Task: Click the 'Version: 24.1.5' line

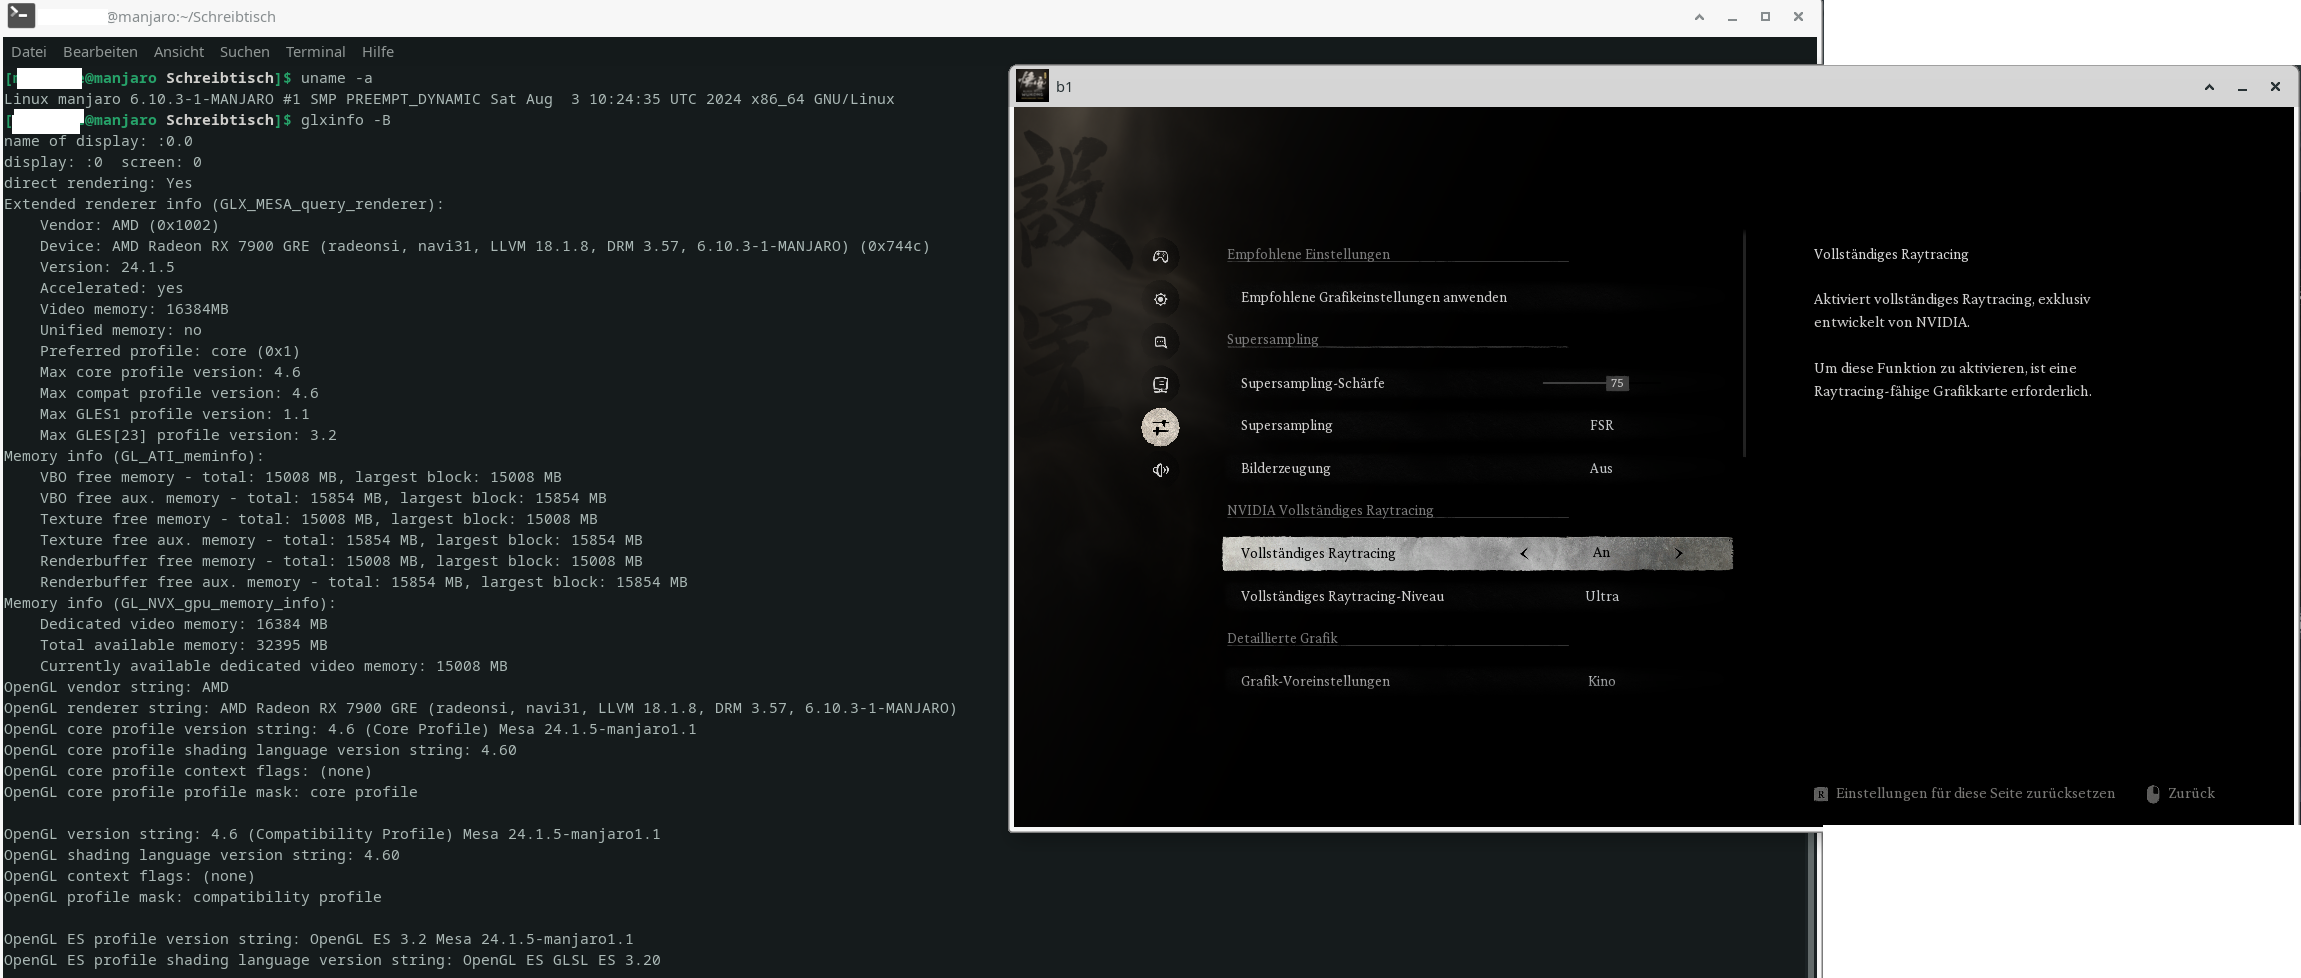Action: pos(107,267)
